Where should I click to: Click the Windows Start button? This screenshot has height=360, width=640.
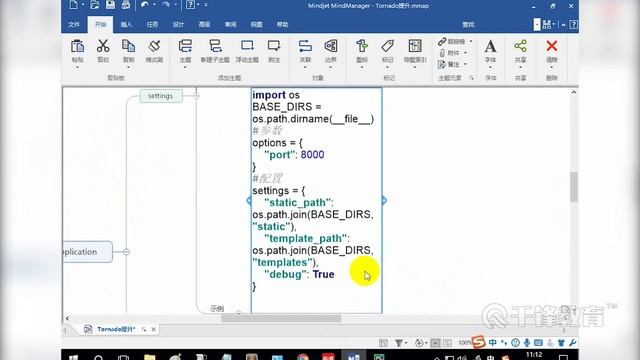coord(73,357)
